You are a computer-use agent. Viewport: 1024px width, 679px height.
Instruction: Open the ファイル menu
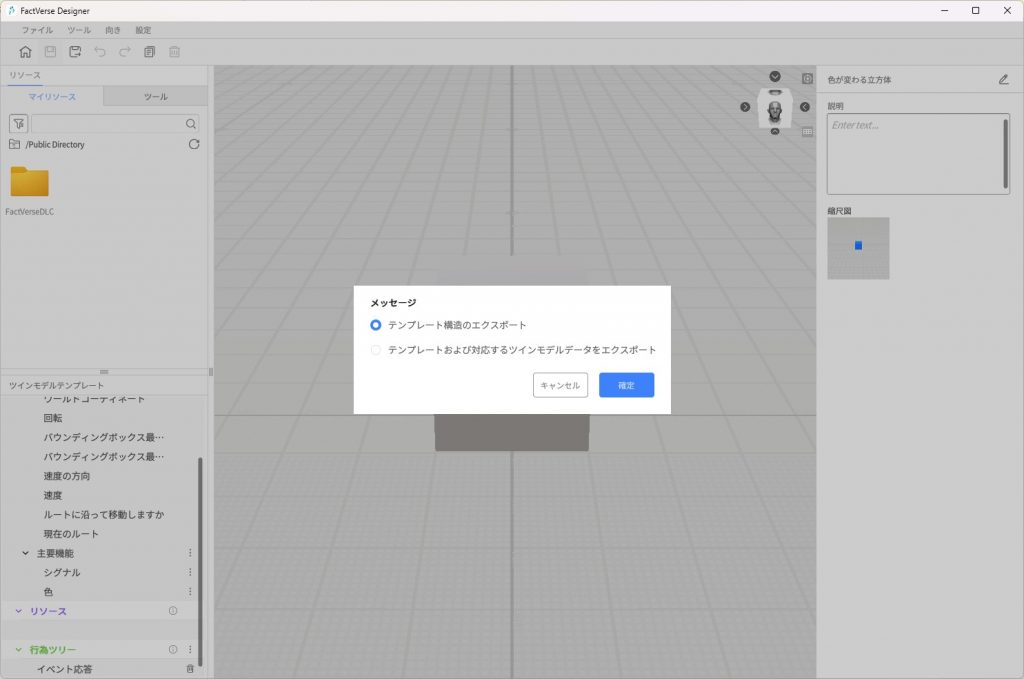(x=37, y=30)
